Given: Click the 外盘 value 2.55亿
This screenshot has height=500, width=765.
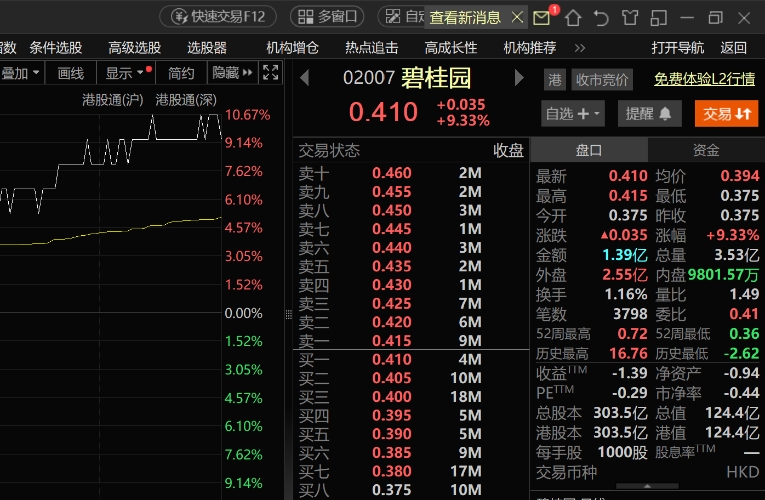Looking at the screenshot, I should pos(625,275).
